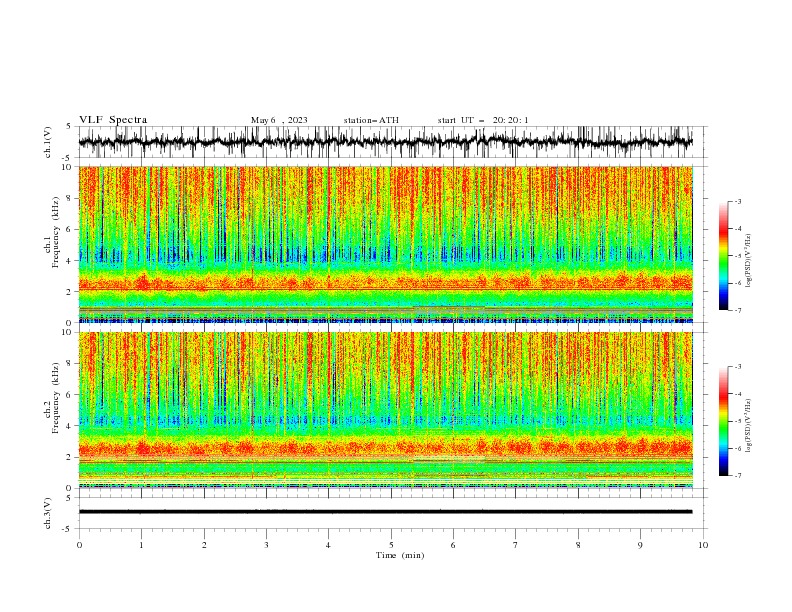Click the ch.1 spectrogram plot

(x=386, y=244)
